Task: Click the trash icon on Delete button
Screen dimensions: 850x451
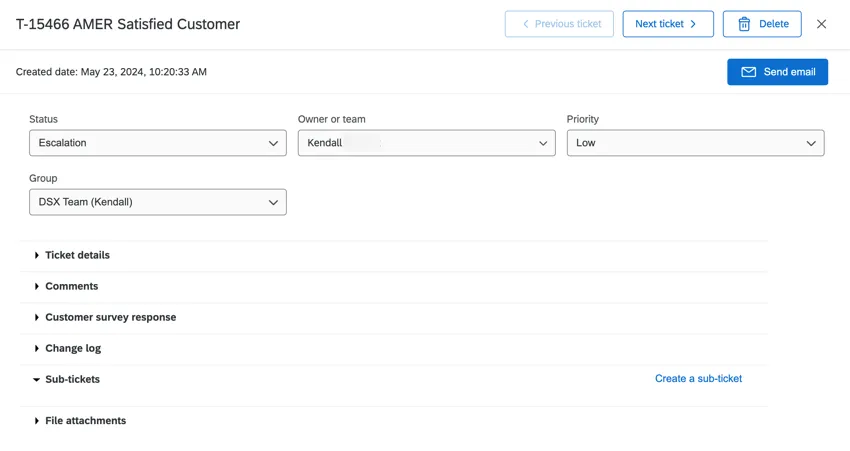Action: (744, 24)
